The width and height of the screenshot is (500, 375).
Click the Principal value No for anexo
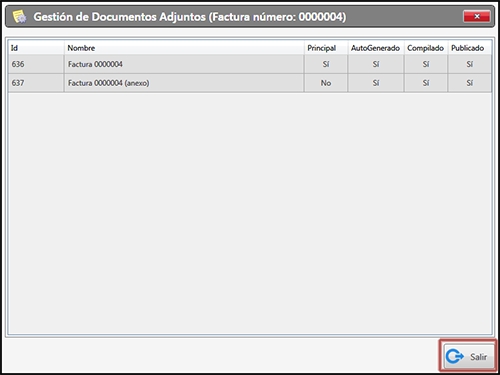click(x=326, y=83)
